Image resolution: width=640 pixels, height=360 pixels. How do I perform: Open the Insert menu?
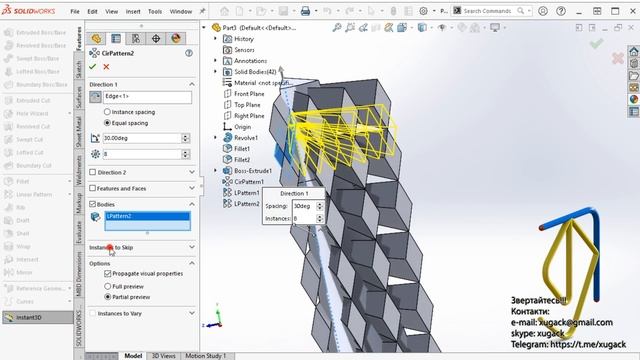[133, 11]
